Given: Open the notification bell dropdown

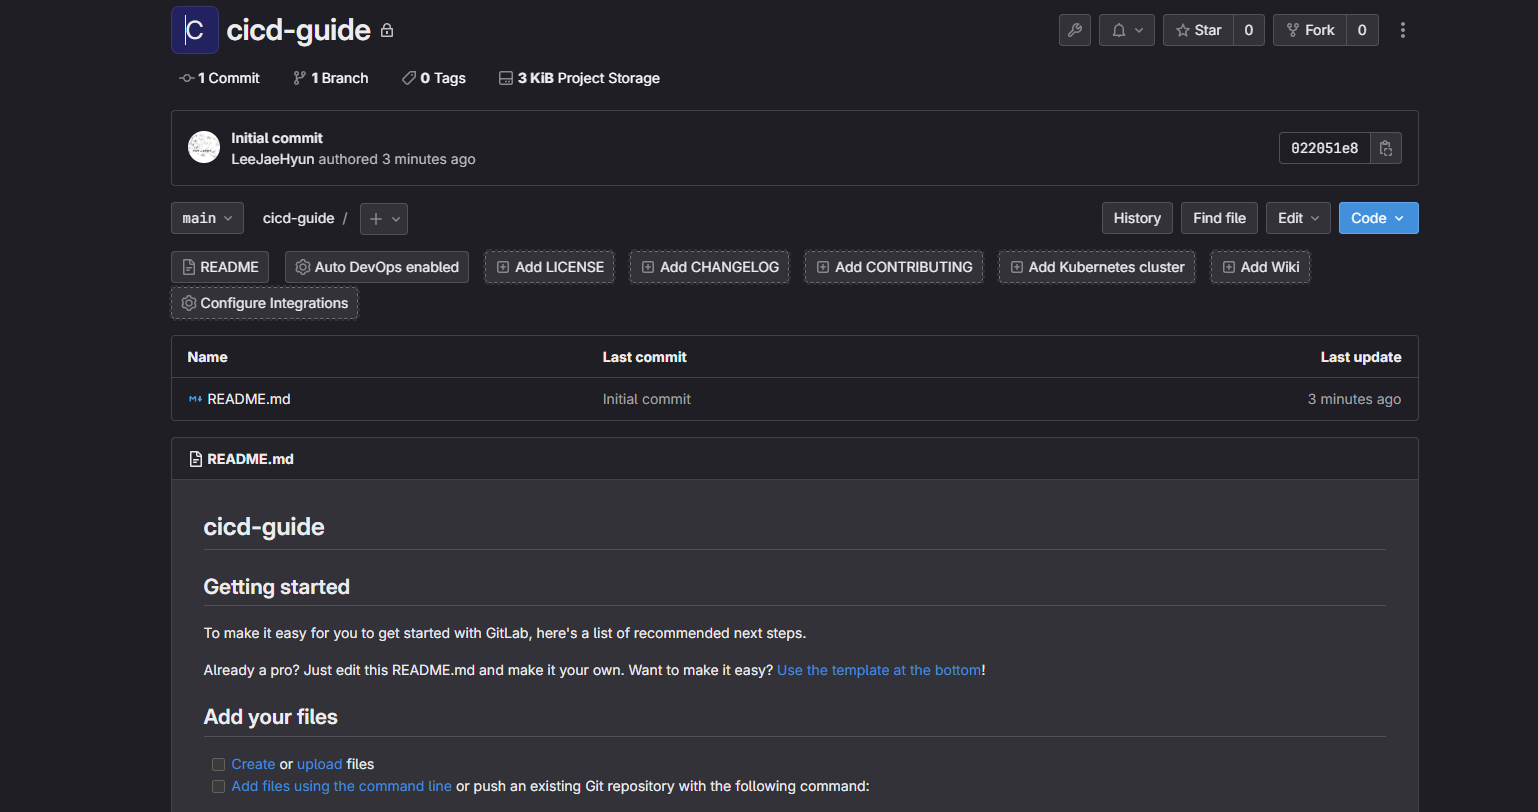Looking at the screenshot, I should 1127,30.
